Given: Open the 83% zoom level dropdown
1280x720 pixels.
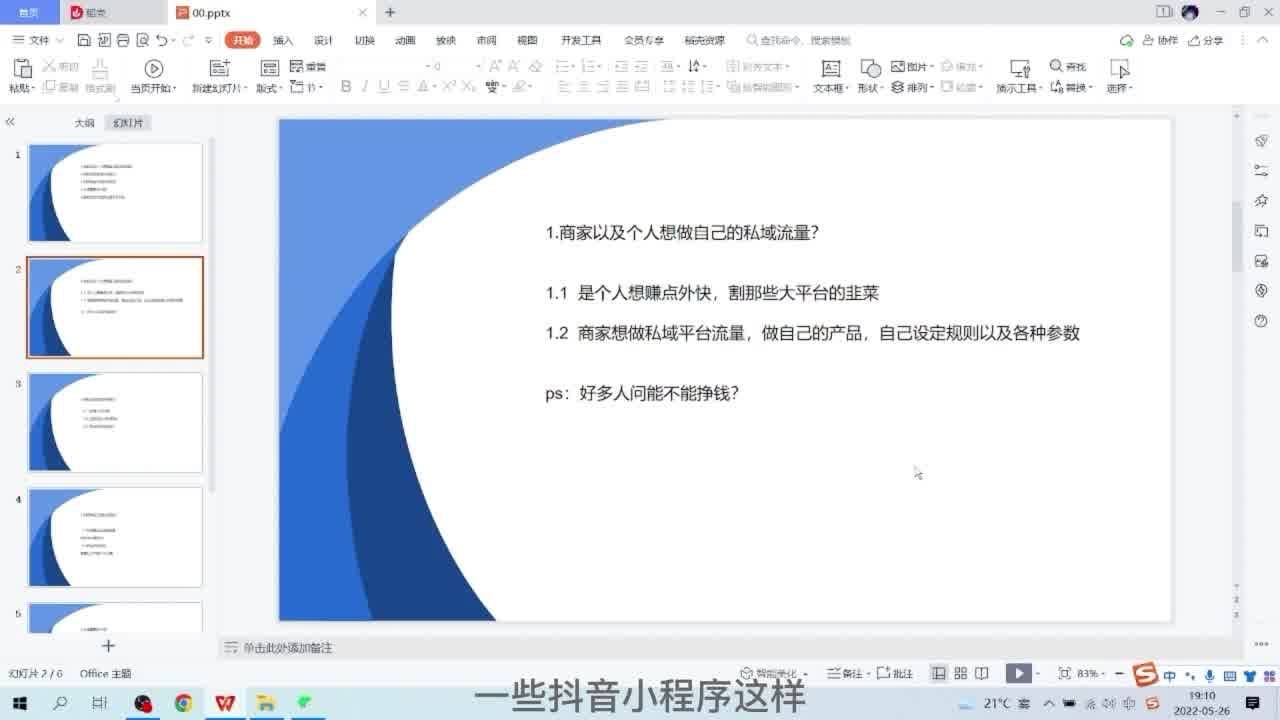Looking at the screenshot, I should click(x=1091, y=674).
